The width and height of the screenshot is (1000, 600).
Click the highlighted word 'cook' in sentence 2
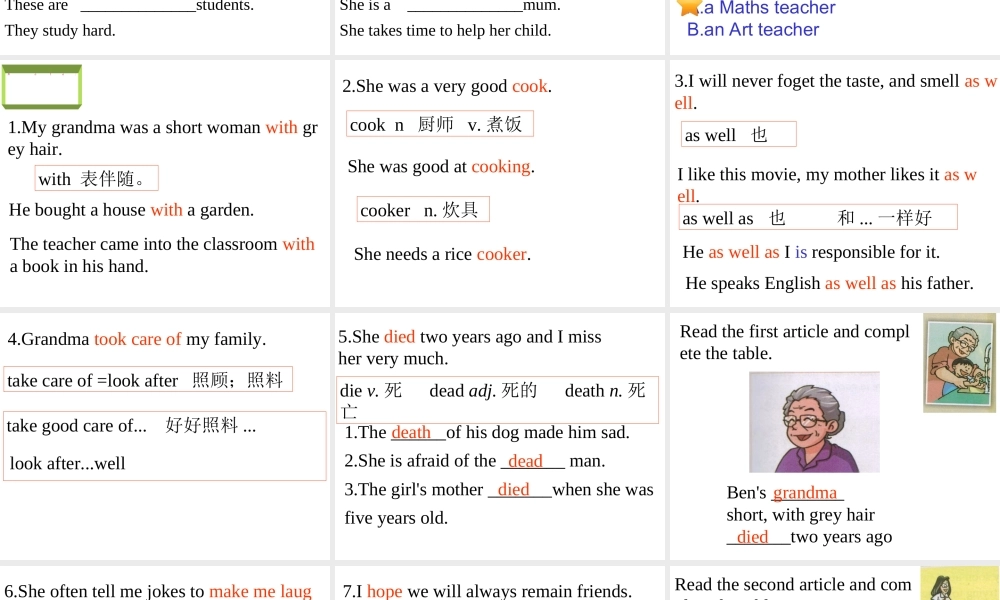pyautogui.click(x=529, y=86)
